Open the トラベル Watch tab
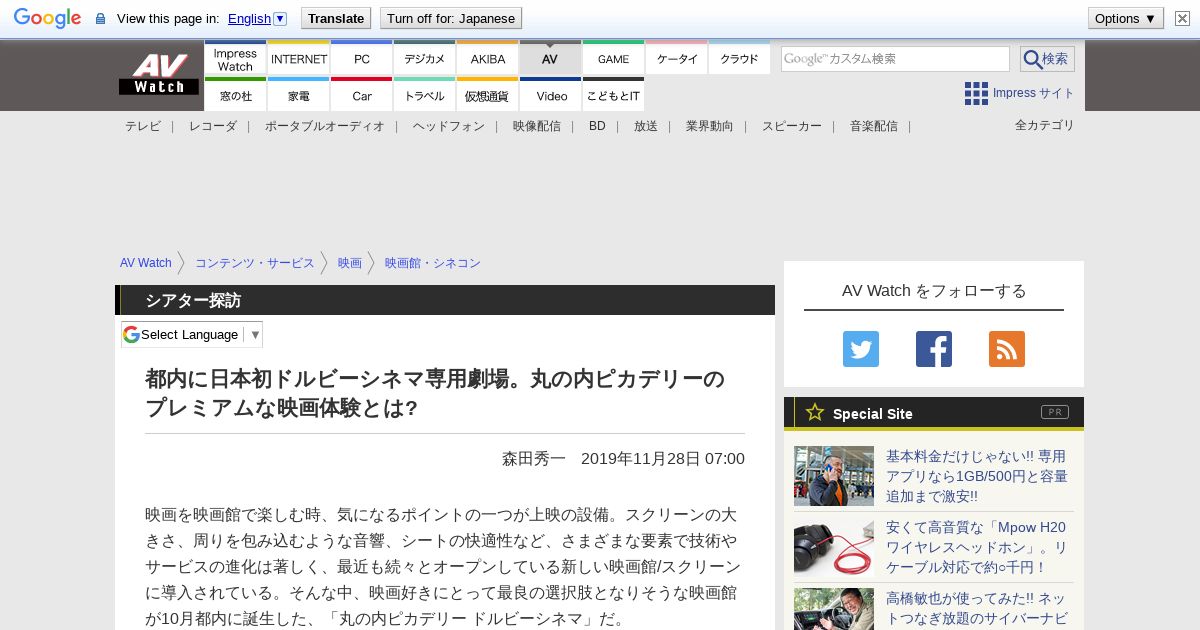This screenshot has height=630, width=1200. 425,95
